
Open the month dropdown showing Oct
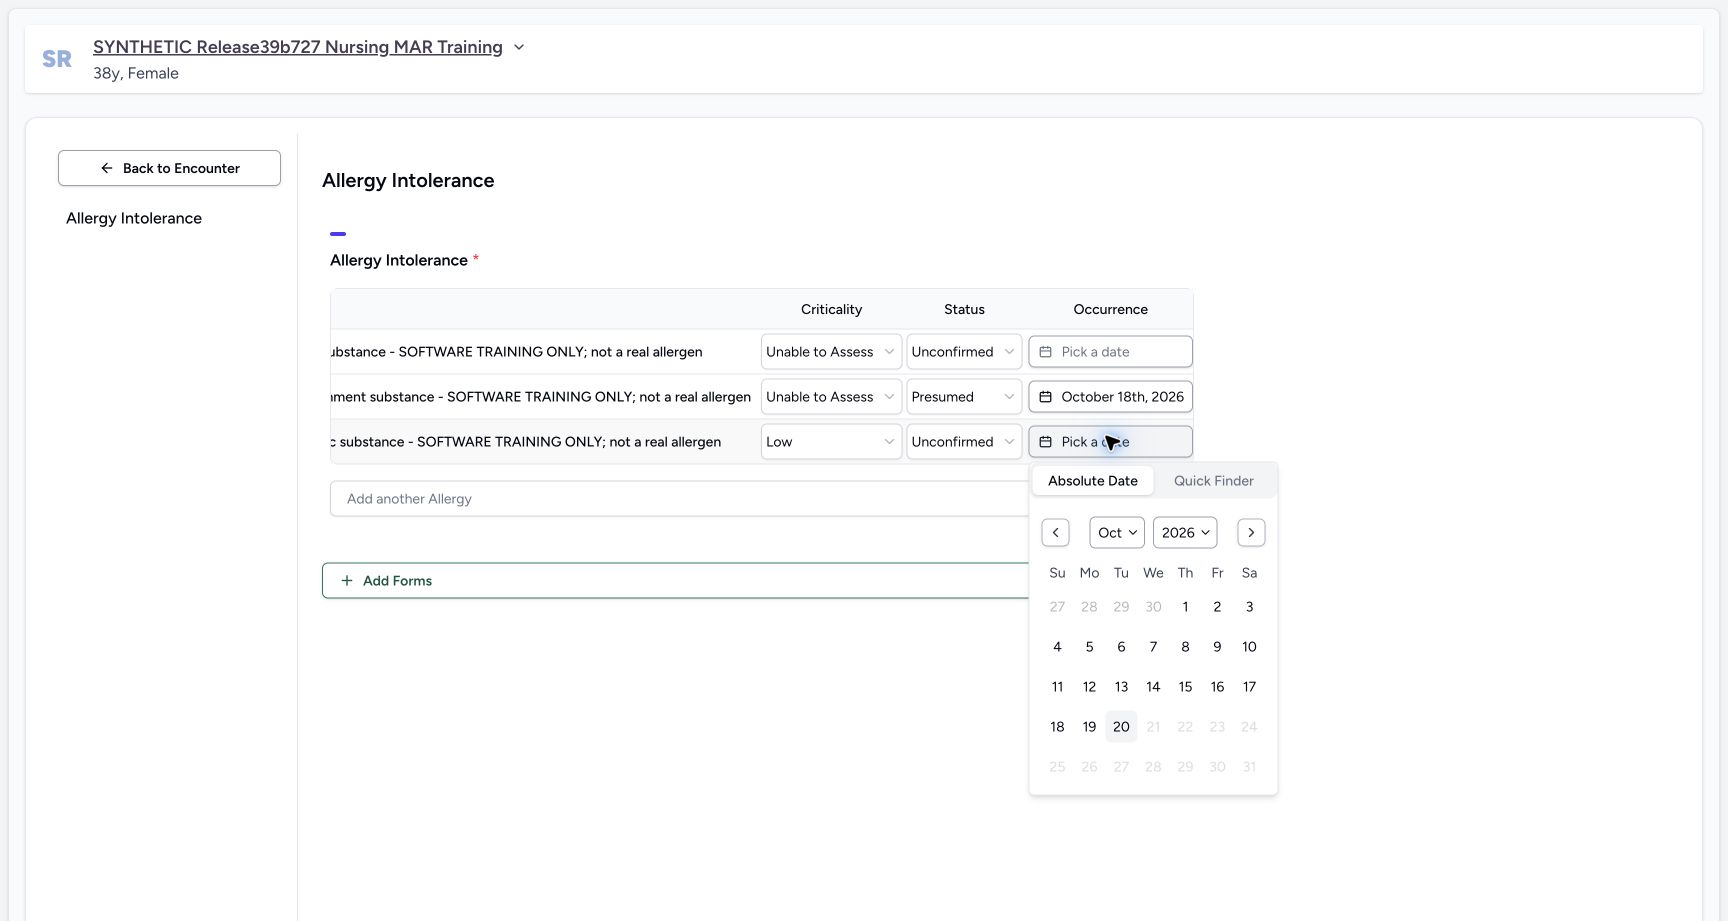pos(1117,533)
